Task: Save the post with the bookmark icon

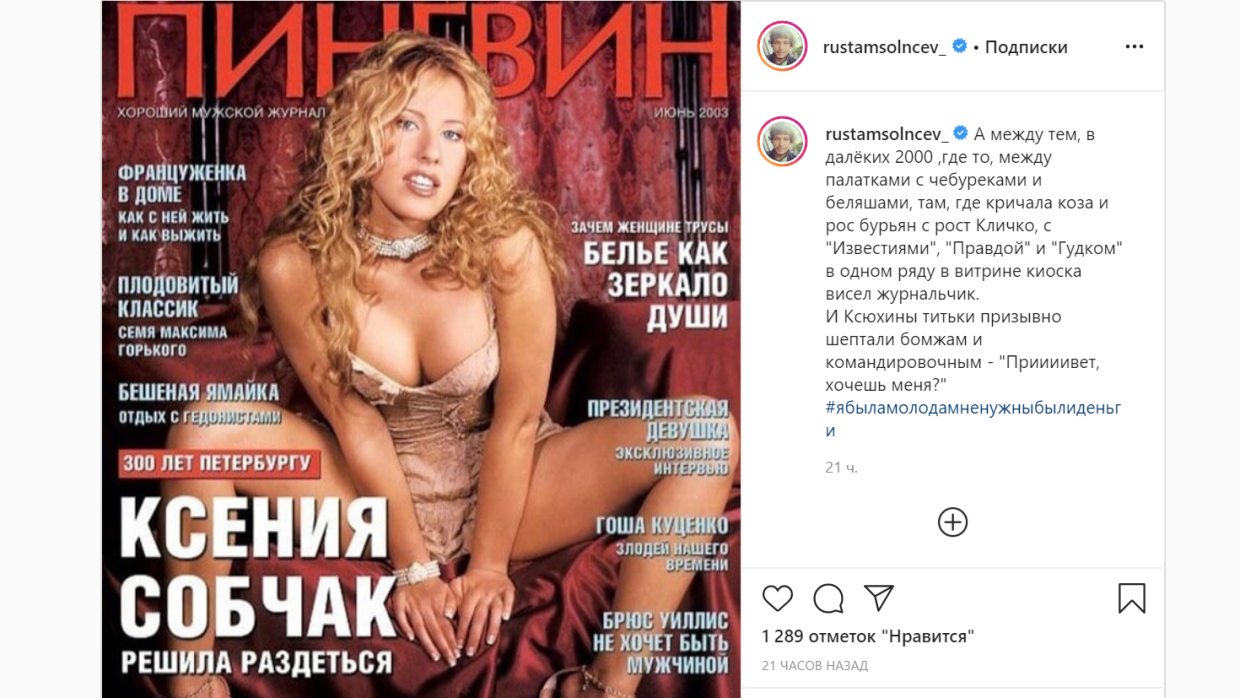Action: click(x=1131, y=598)
